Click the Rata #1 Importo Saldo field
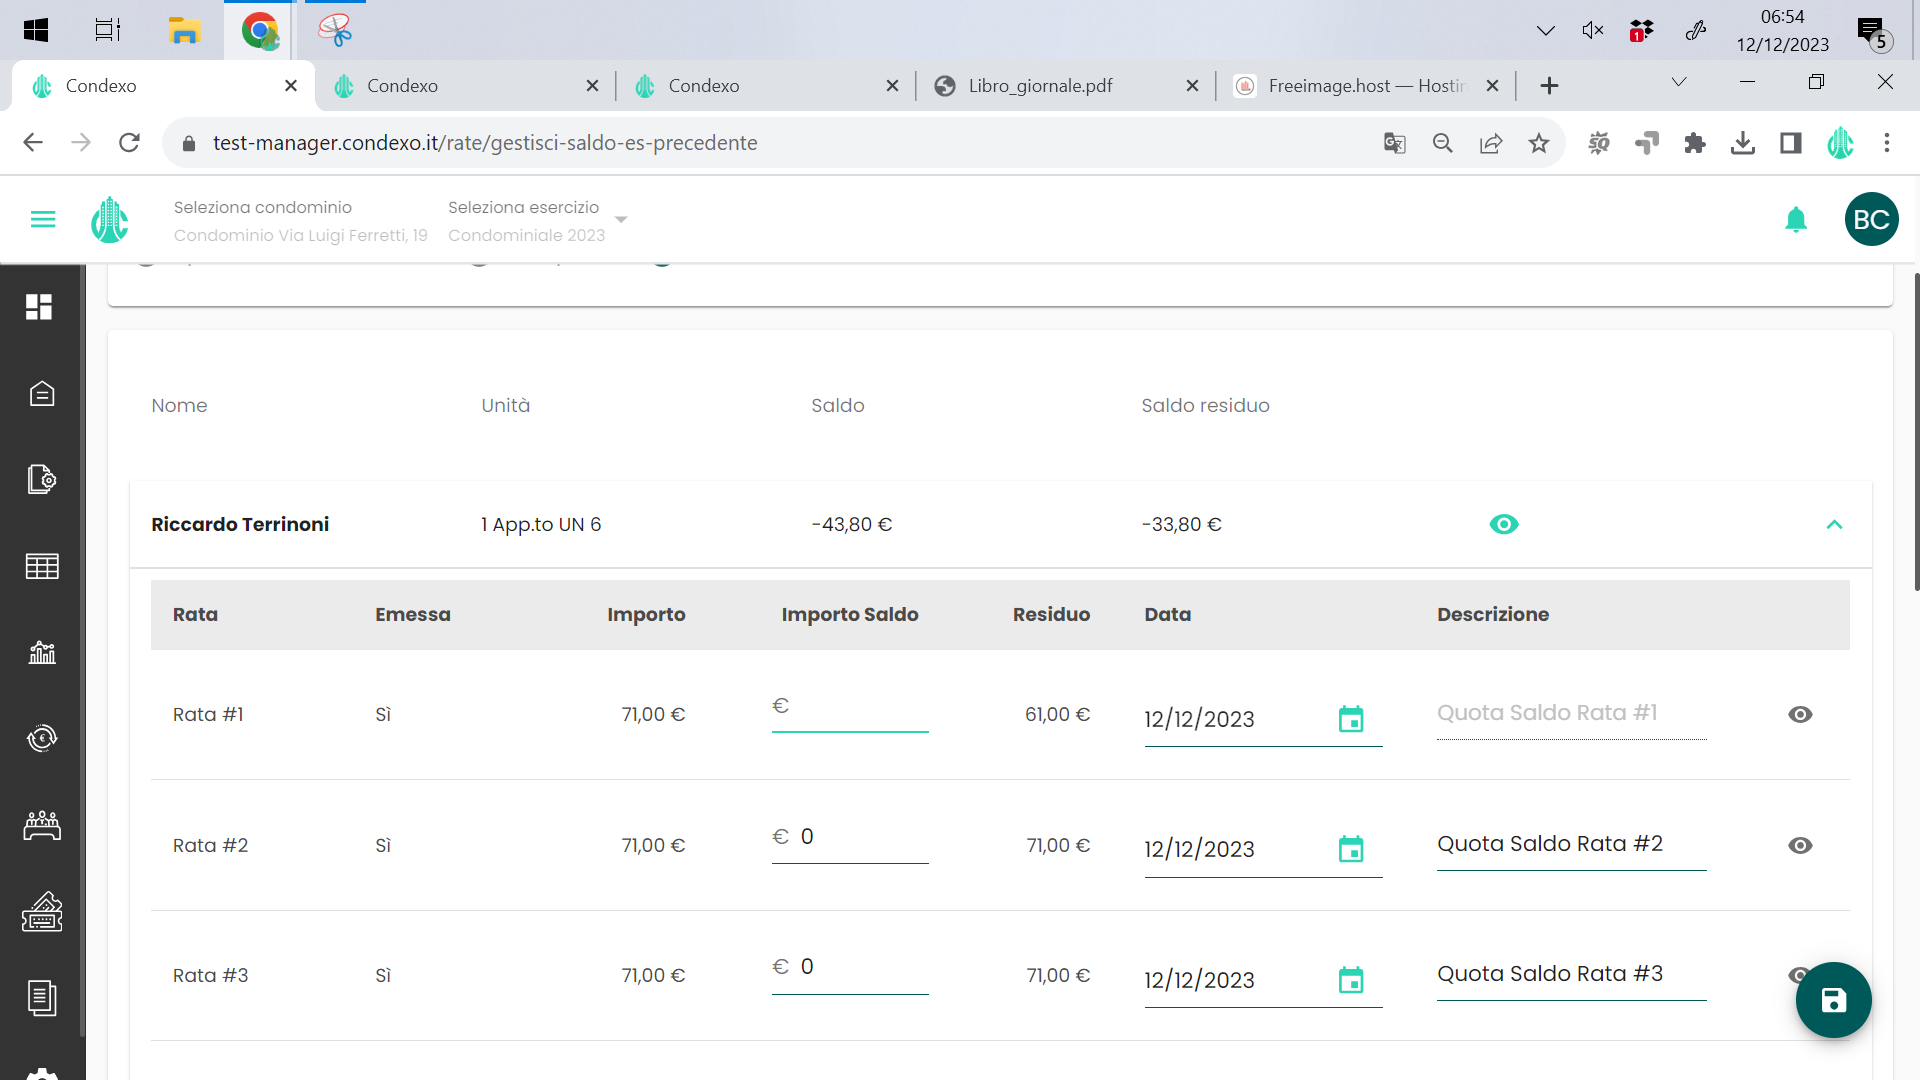 click(x=858, y=707)
